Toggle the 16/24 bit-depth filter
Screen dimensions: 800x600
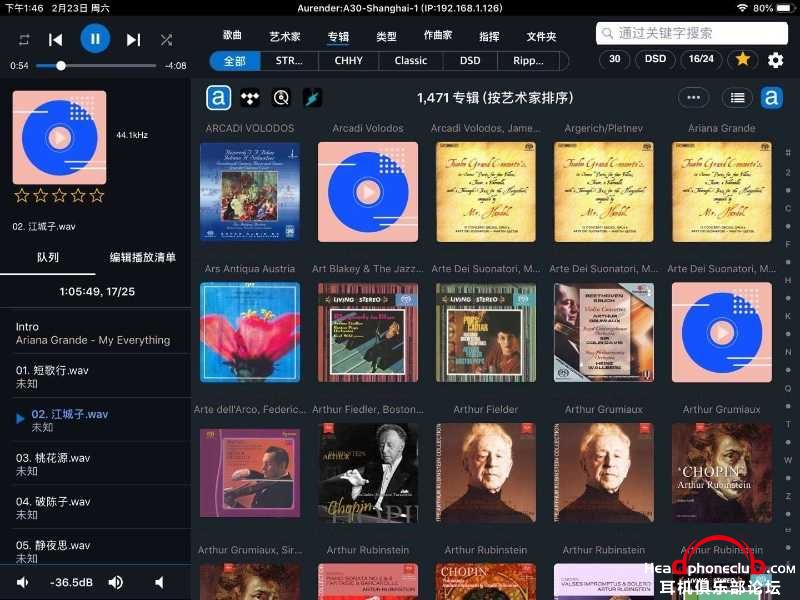(x=701, y=59)
